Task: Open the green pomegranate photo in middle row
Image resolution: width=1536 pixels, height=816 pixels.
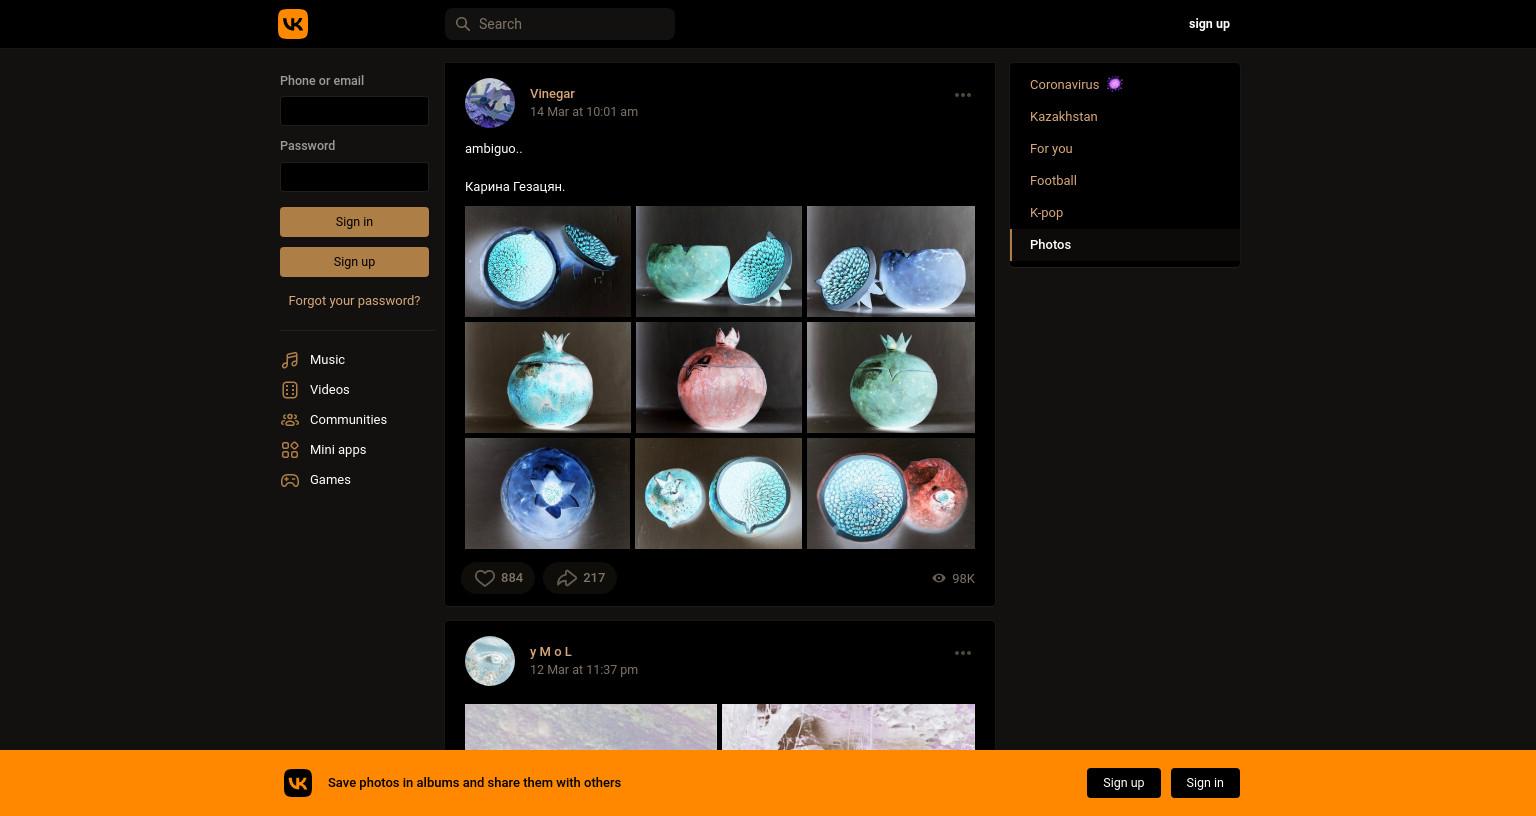Action: (891, 377)
